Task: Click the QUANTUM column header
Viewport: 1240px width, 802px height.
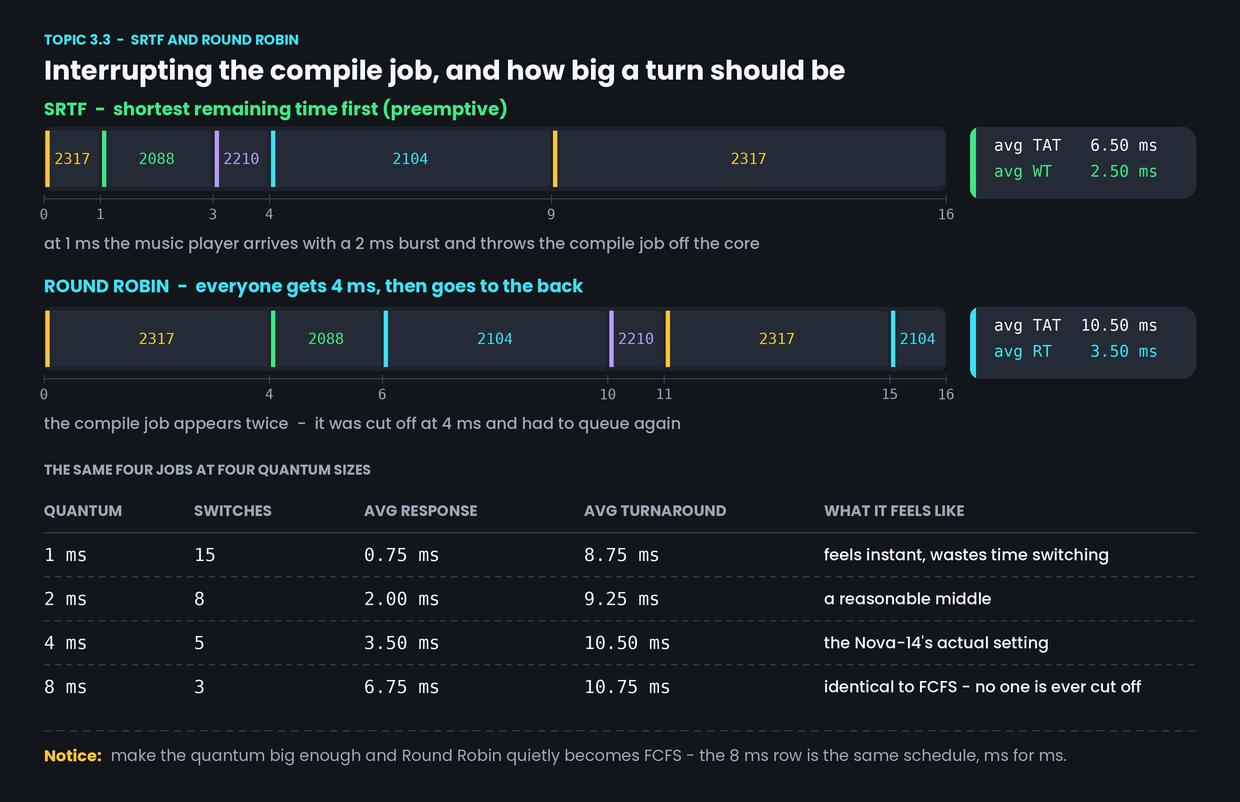Action: click(83, 510)
